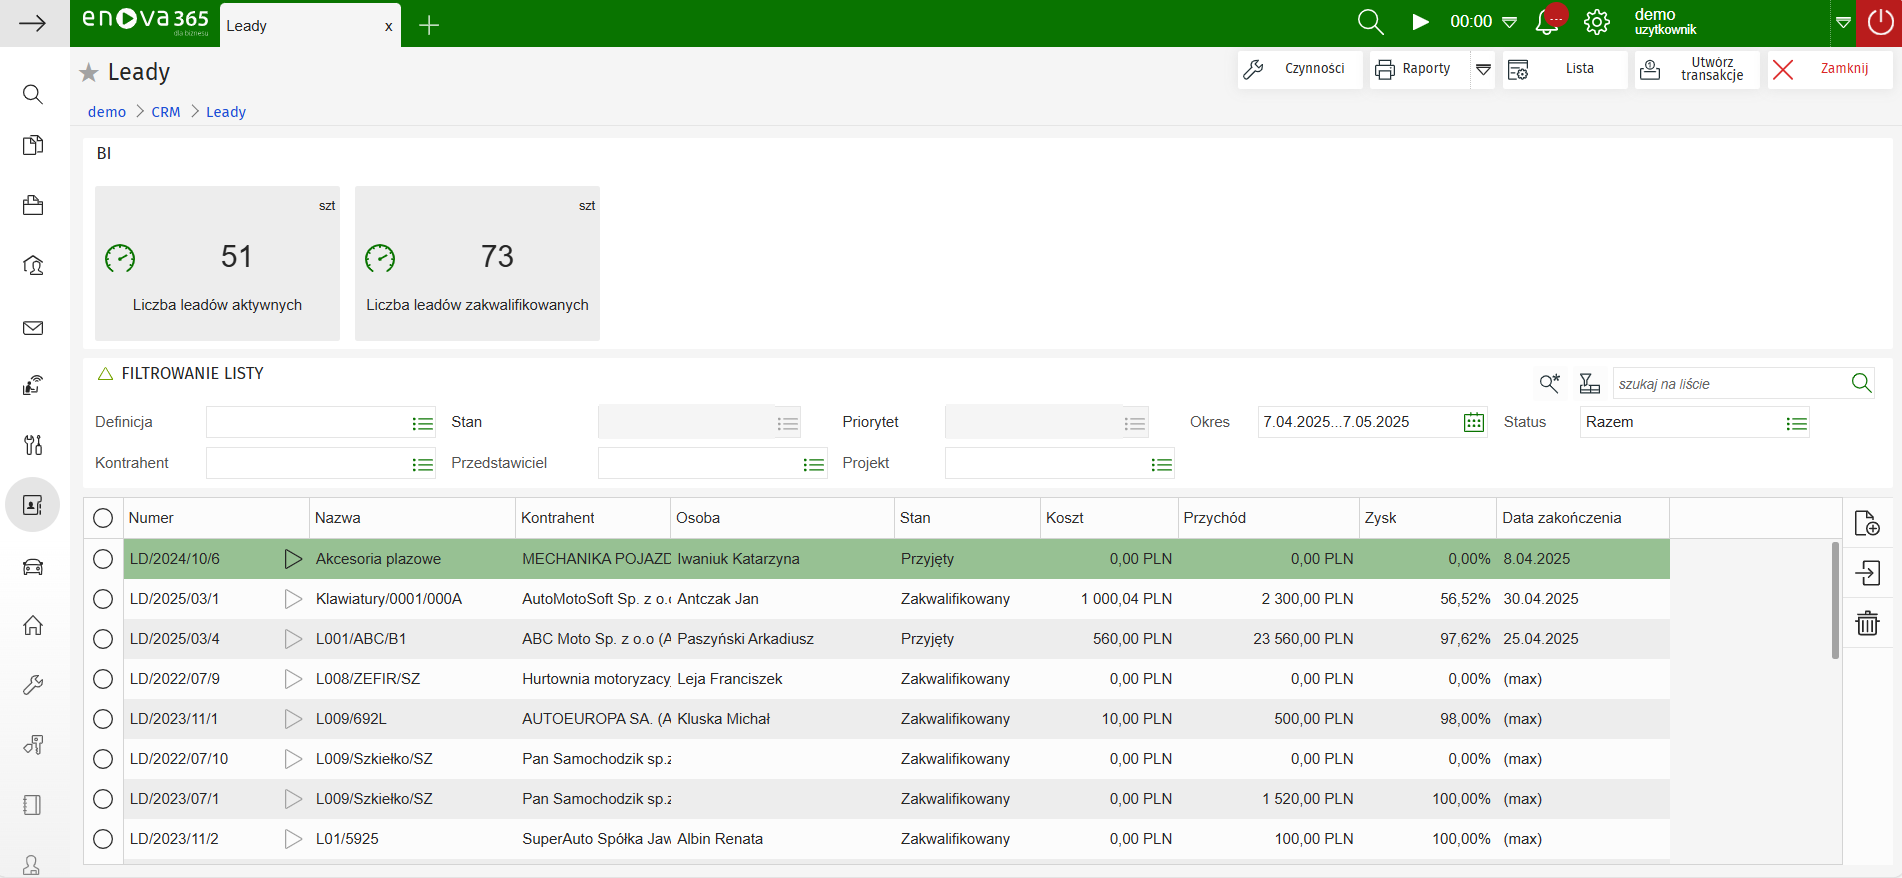Click the CRM breadcrumb link
1902x878 pixels.
166,112
